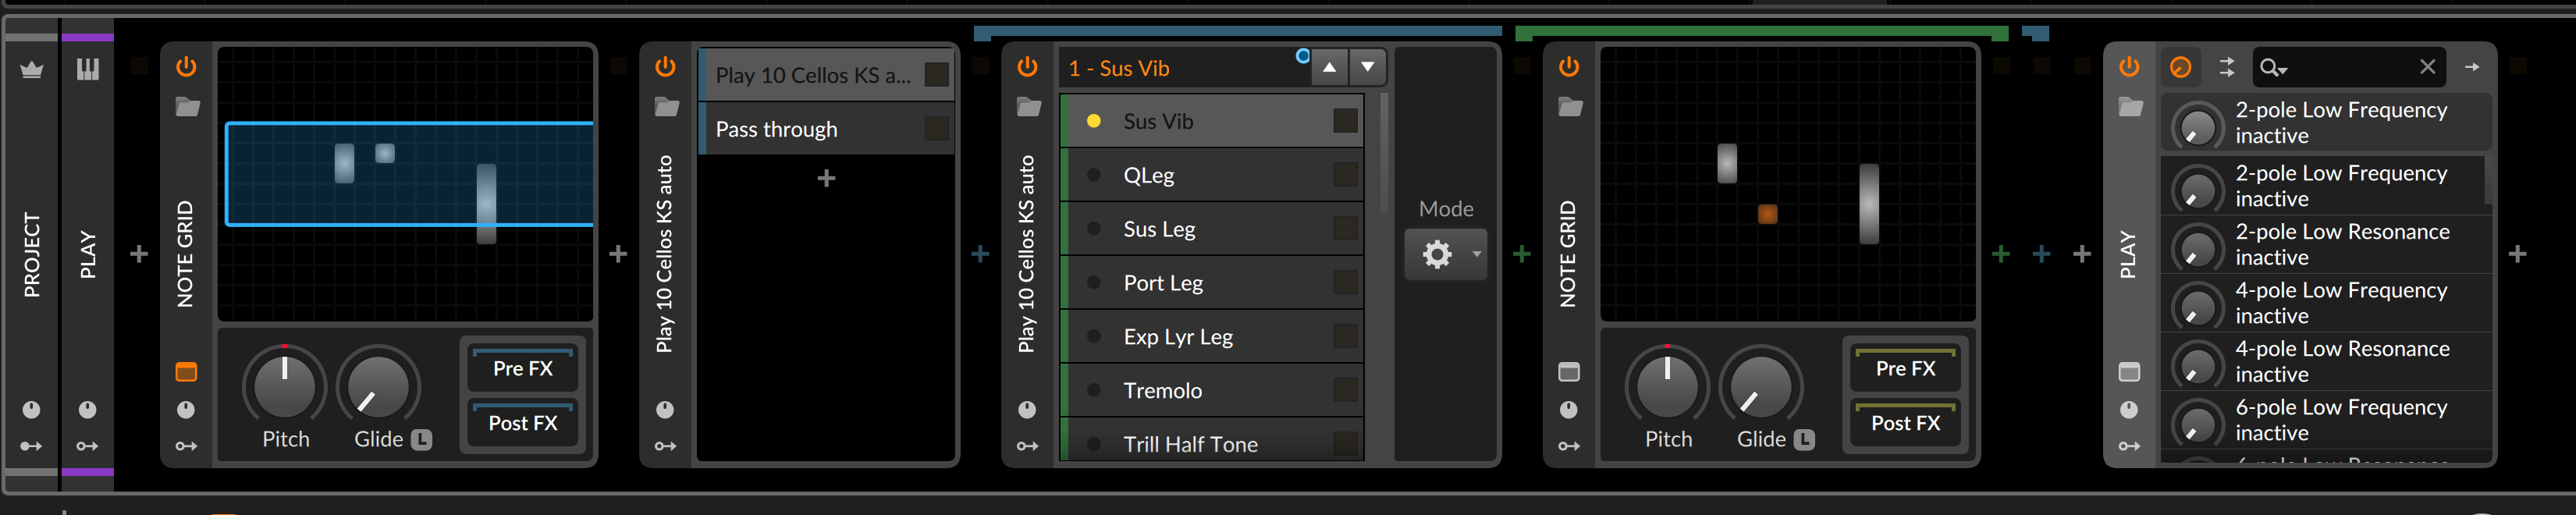
Task: Add a layer with the plus below Pass through
Action: pos(826,179)
